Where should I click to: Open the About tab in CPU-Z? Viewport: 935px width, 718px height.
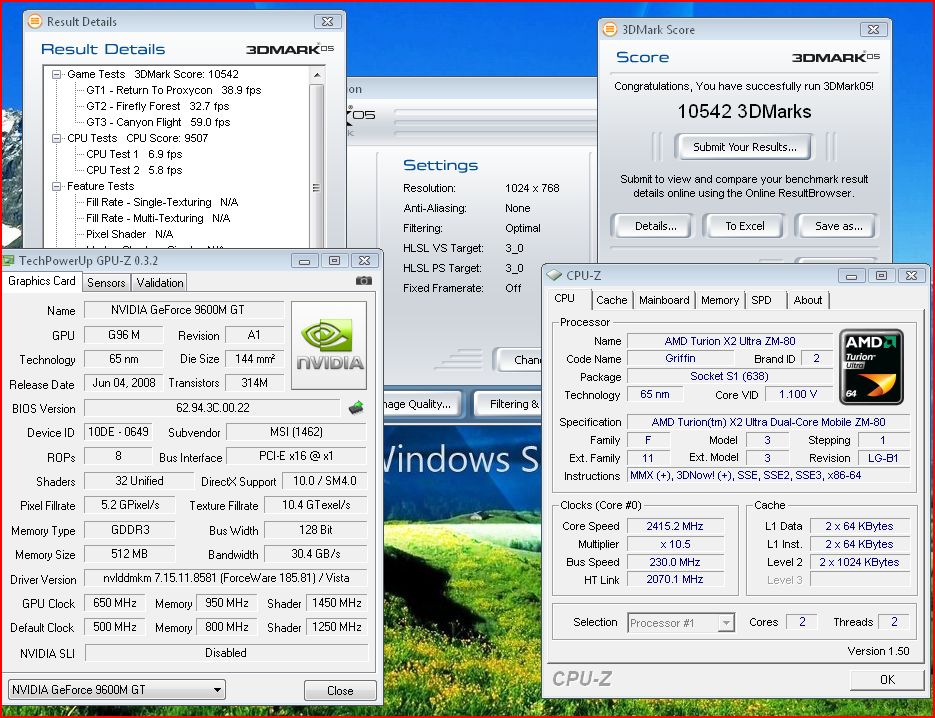coord(807,300)
